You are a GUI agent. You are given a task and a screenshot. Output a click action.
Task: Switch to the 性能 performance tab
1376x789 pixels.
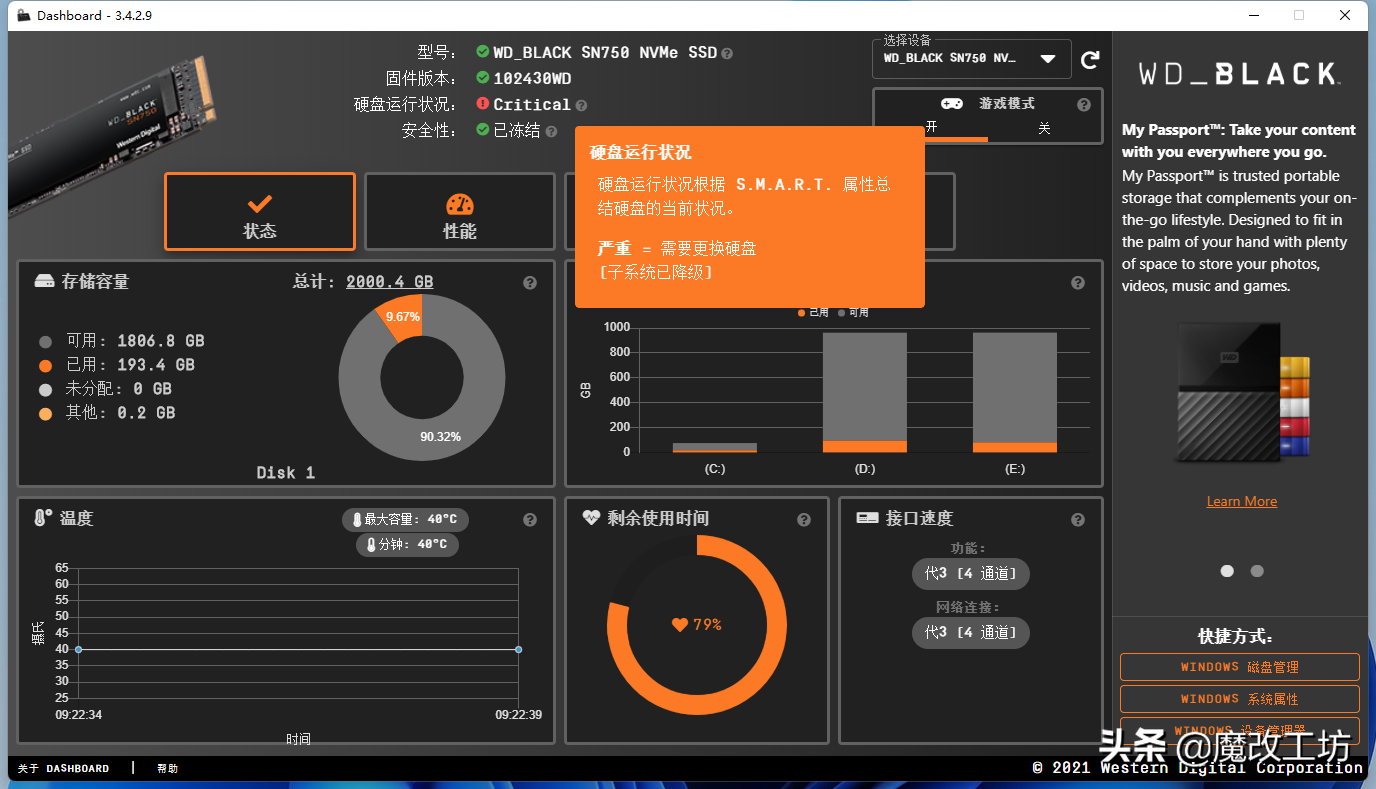pyautogui.click(x=460, y=212)
